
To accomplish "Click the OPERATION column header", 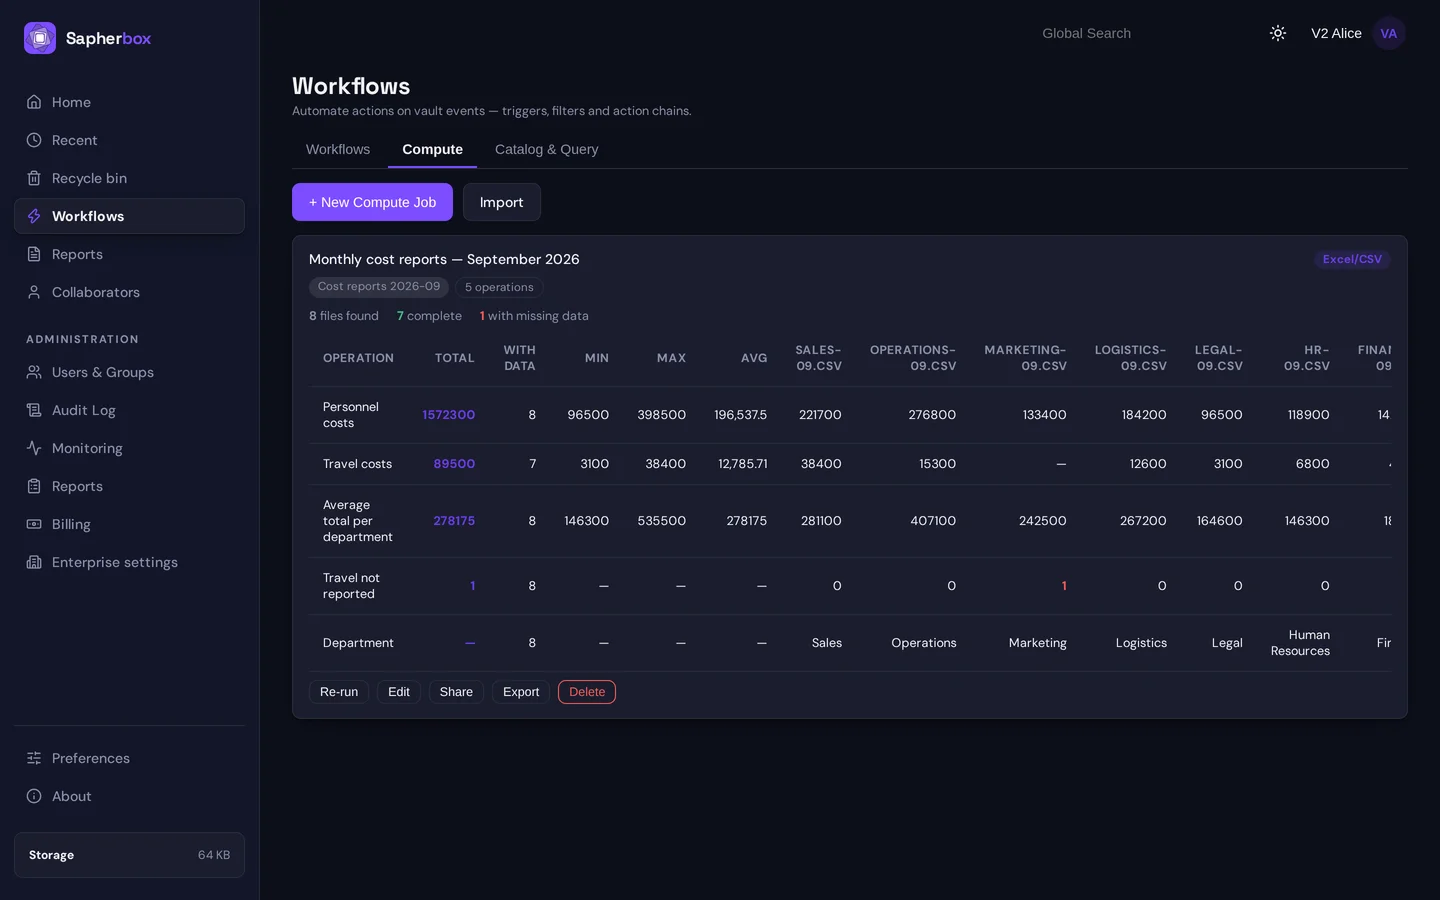I will tap(358, 358).
